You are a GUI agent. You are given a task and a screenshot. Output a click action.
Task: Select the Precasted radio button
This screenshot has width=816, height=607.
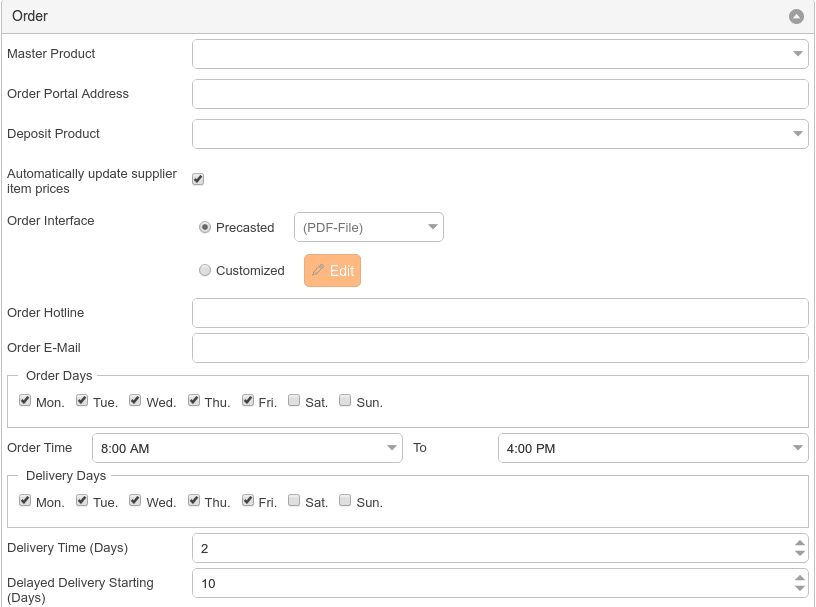coord(205,227)
